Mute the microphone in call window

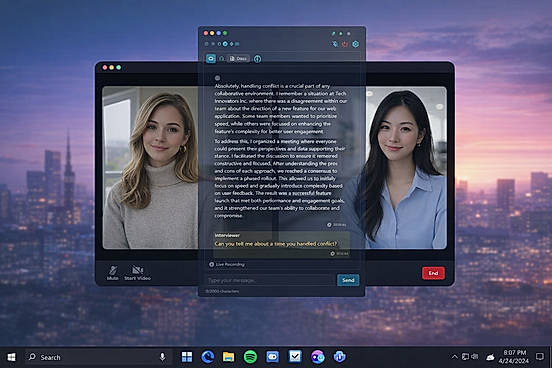[113, 273]
